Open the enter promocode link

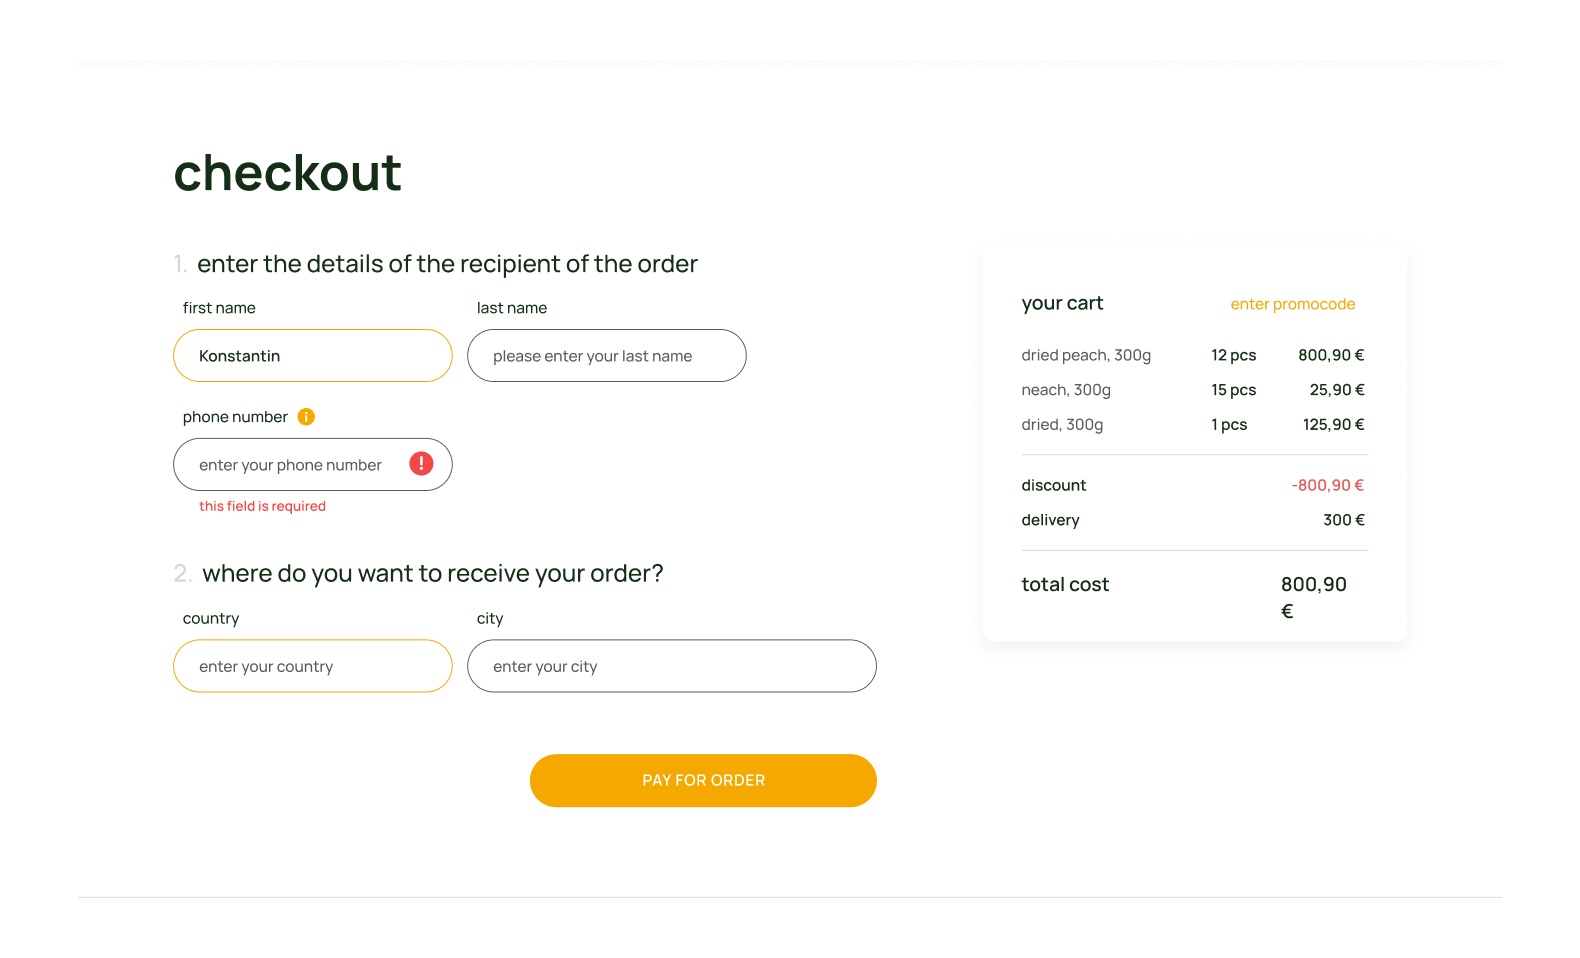[1292, 304]
